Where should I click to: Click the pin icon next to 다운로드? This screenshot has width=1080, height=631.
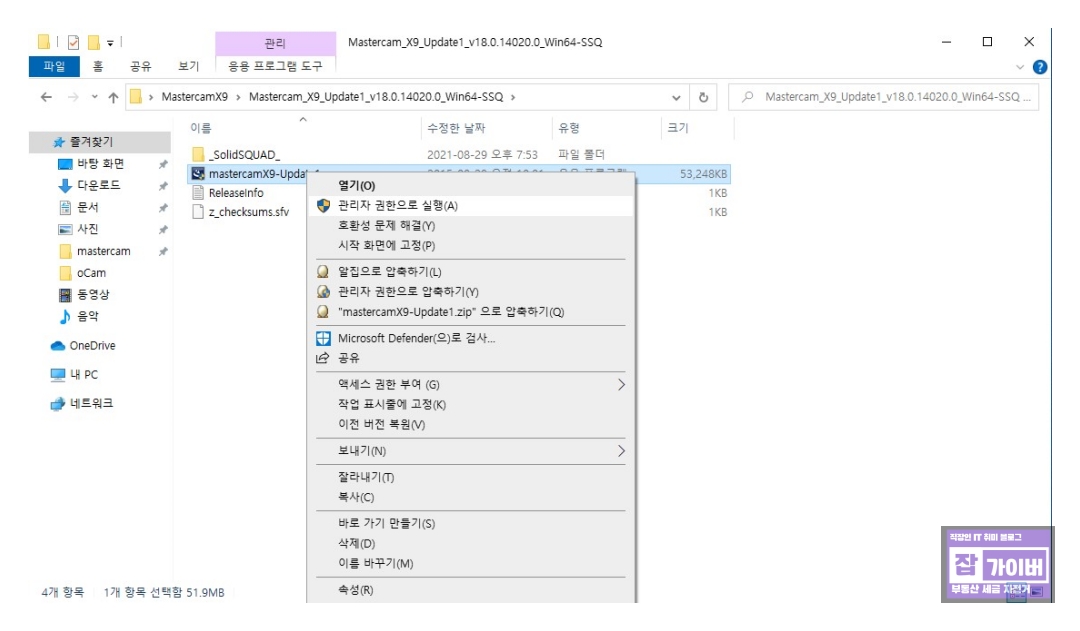pos(163,186)
